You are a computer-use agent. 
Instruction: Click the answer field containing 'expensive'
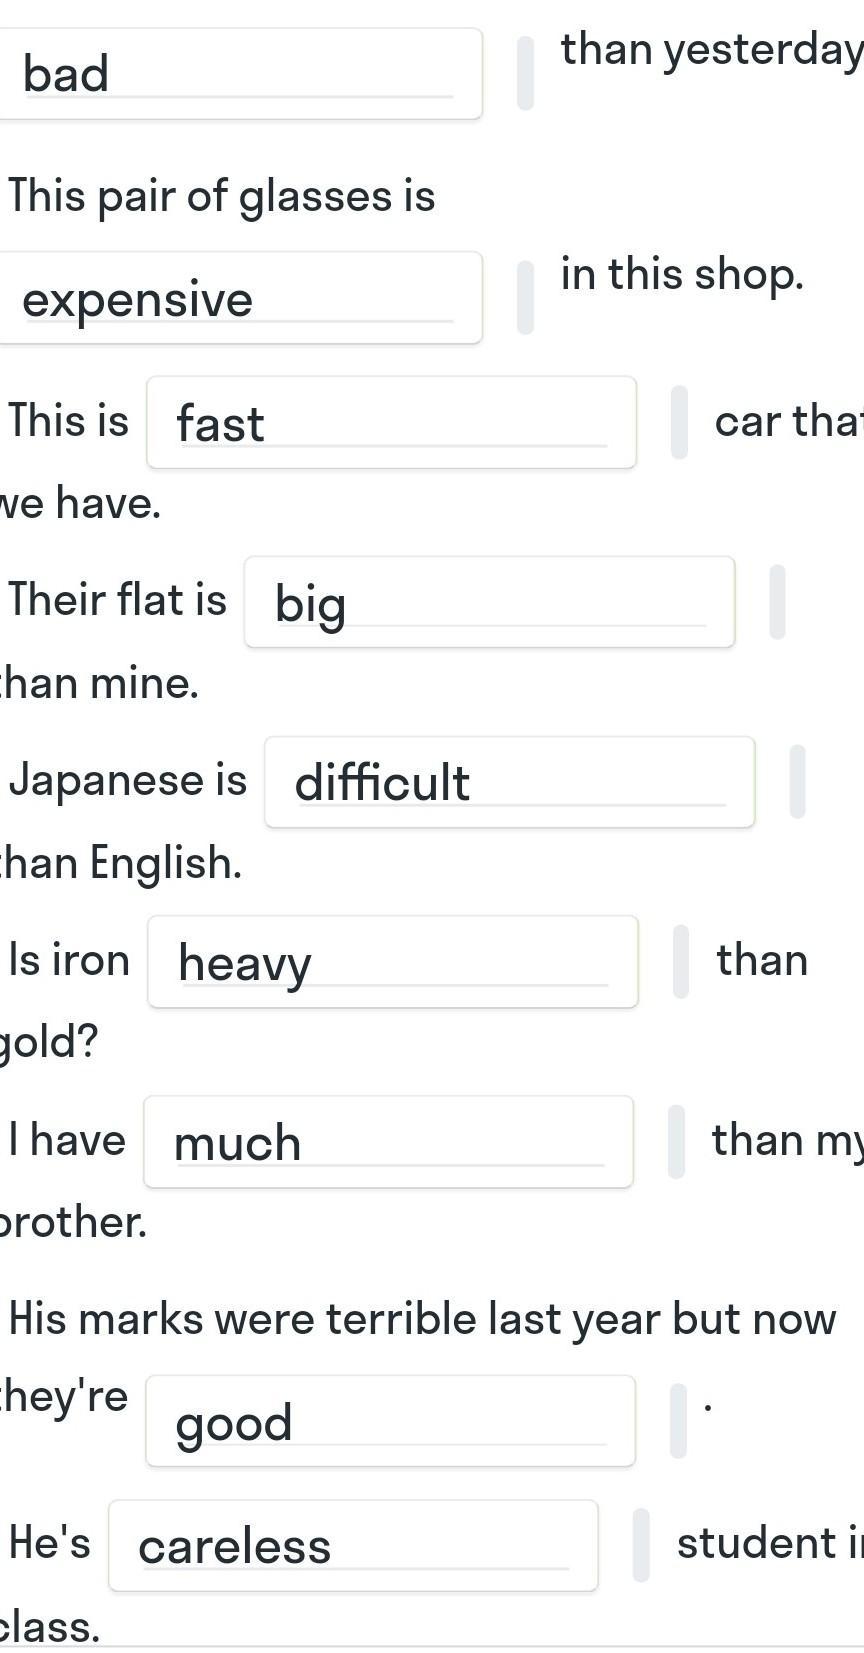coord(238,298)
